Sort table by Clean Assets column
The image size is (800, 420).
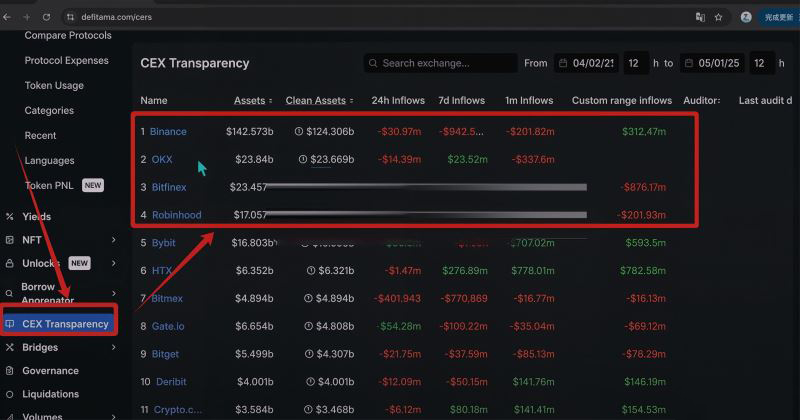(x=319, y=101)
